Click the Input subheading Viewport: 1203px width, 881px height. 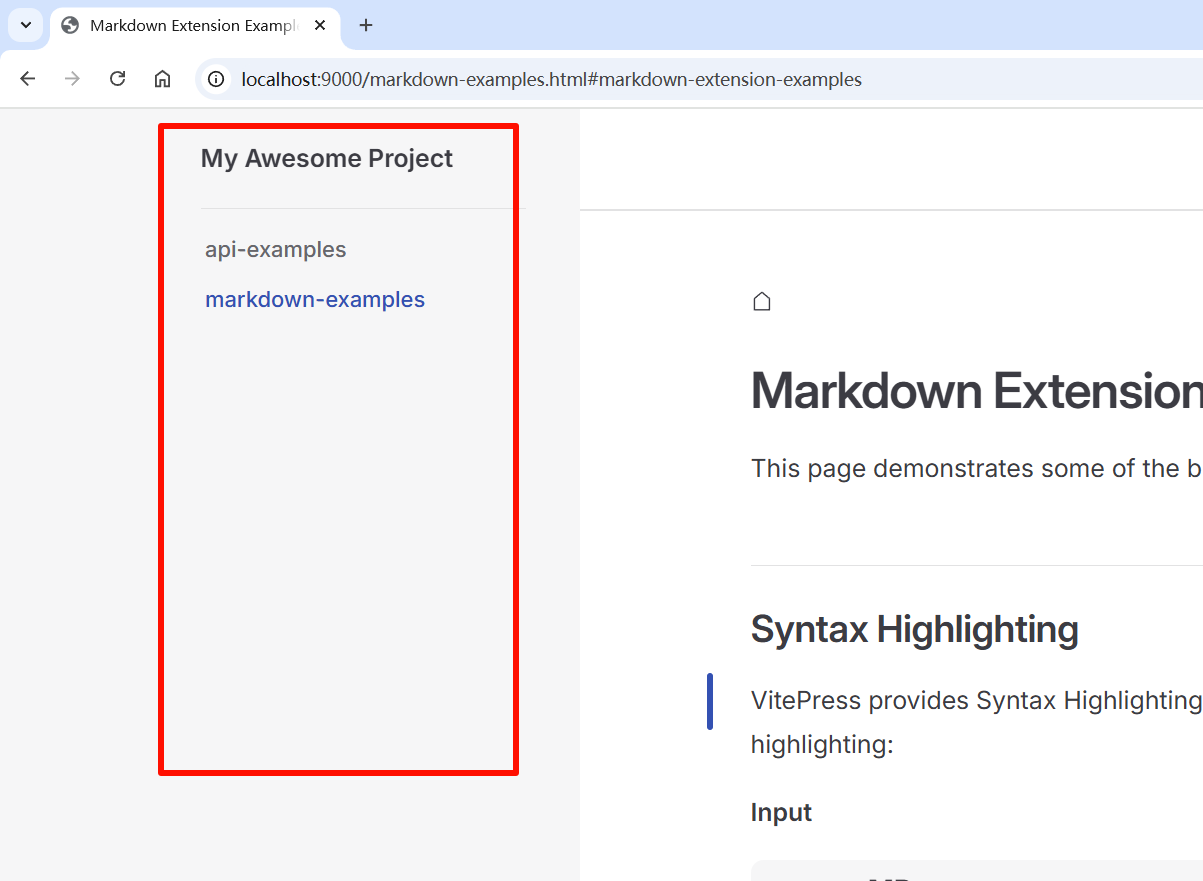click(x=781, y=812)
